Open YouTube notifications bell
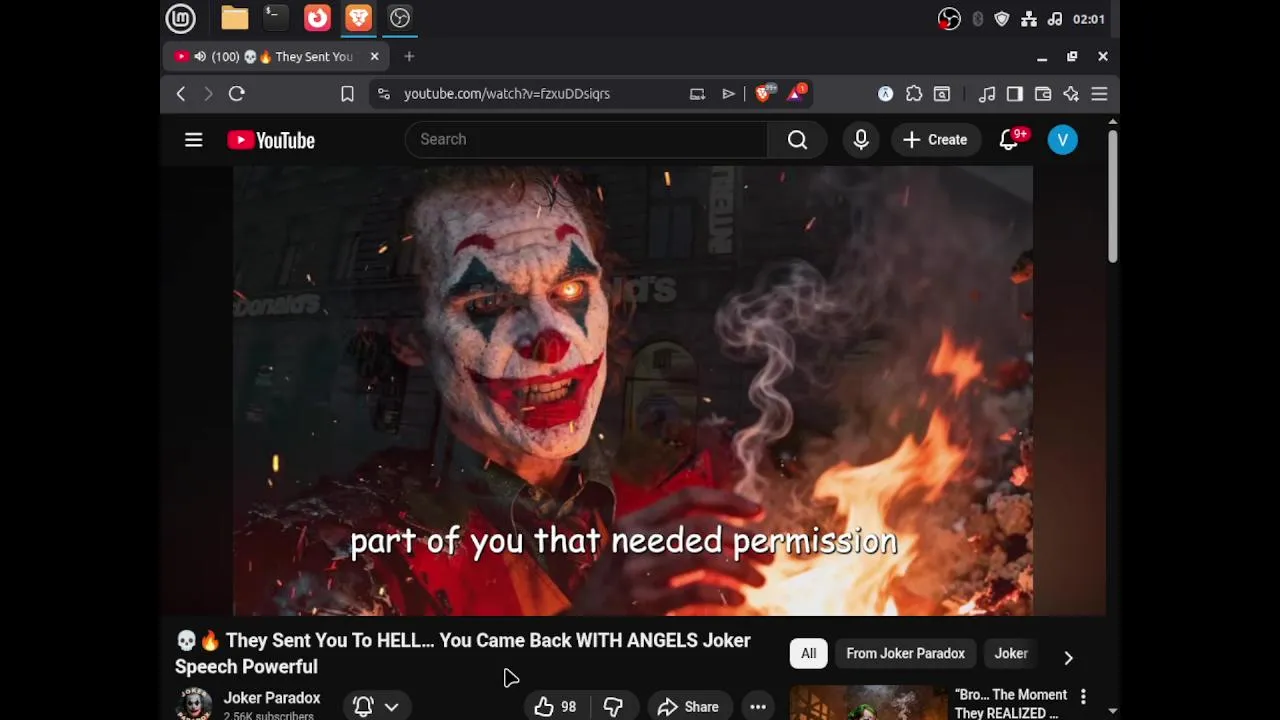 [1009, 140]
